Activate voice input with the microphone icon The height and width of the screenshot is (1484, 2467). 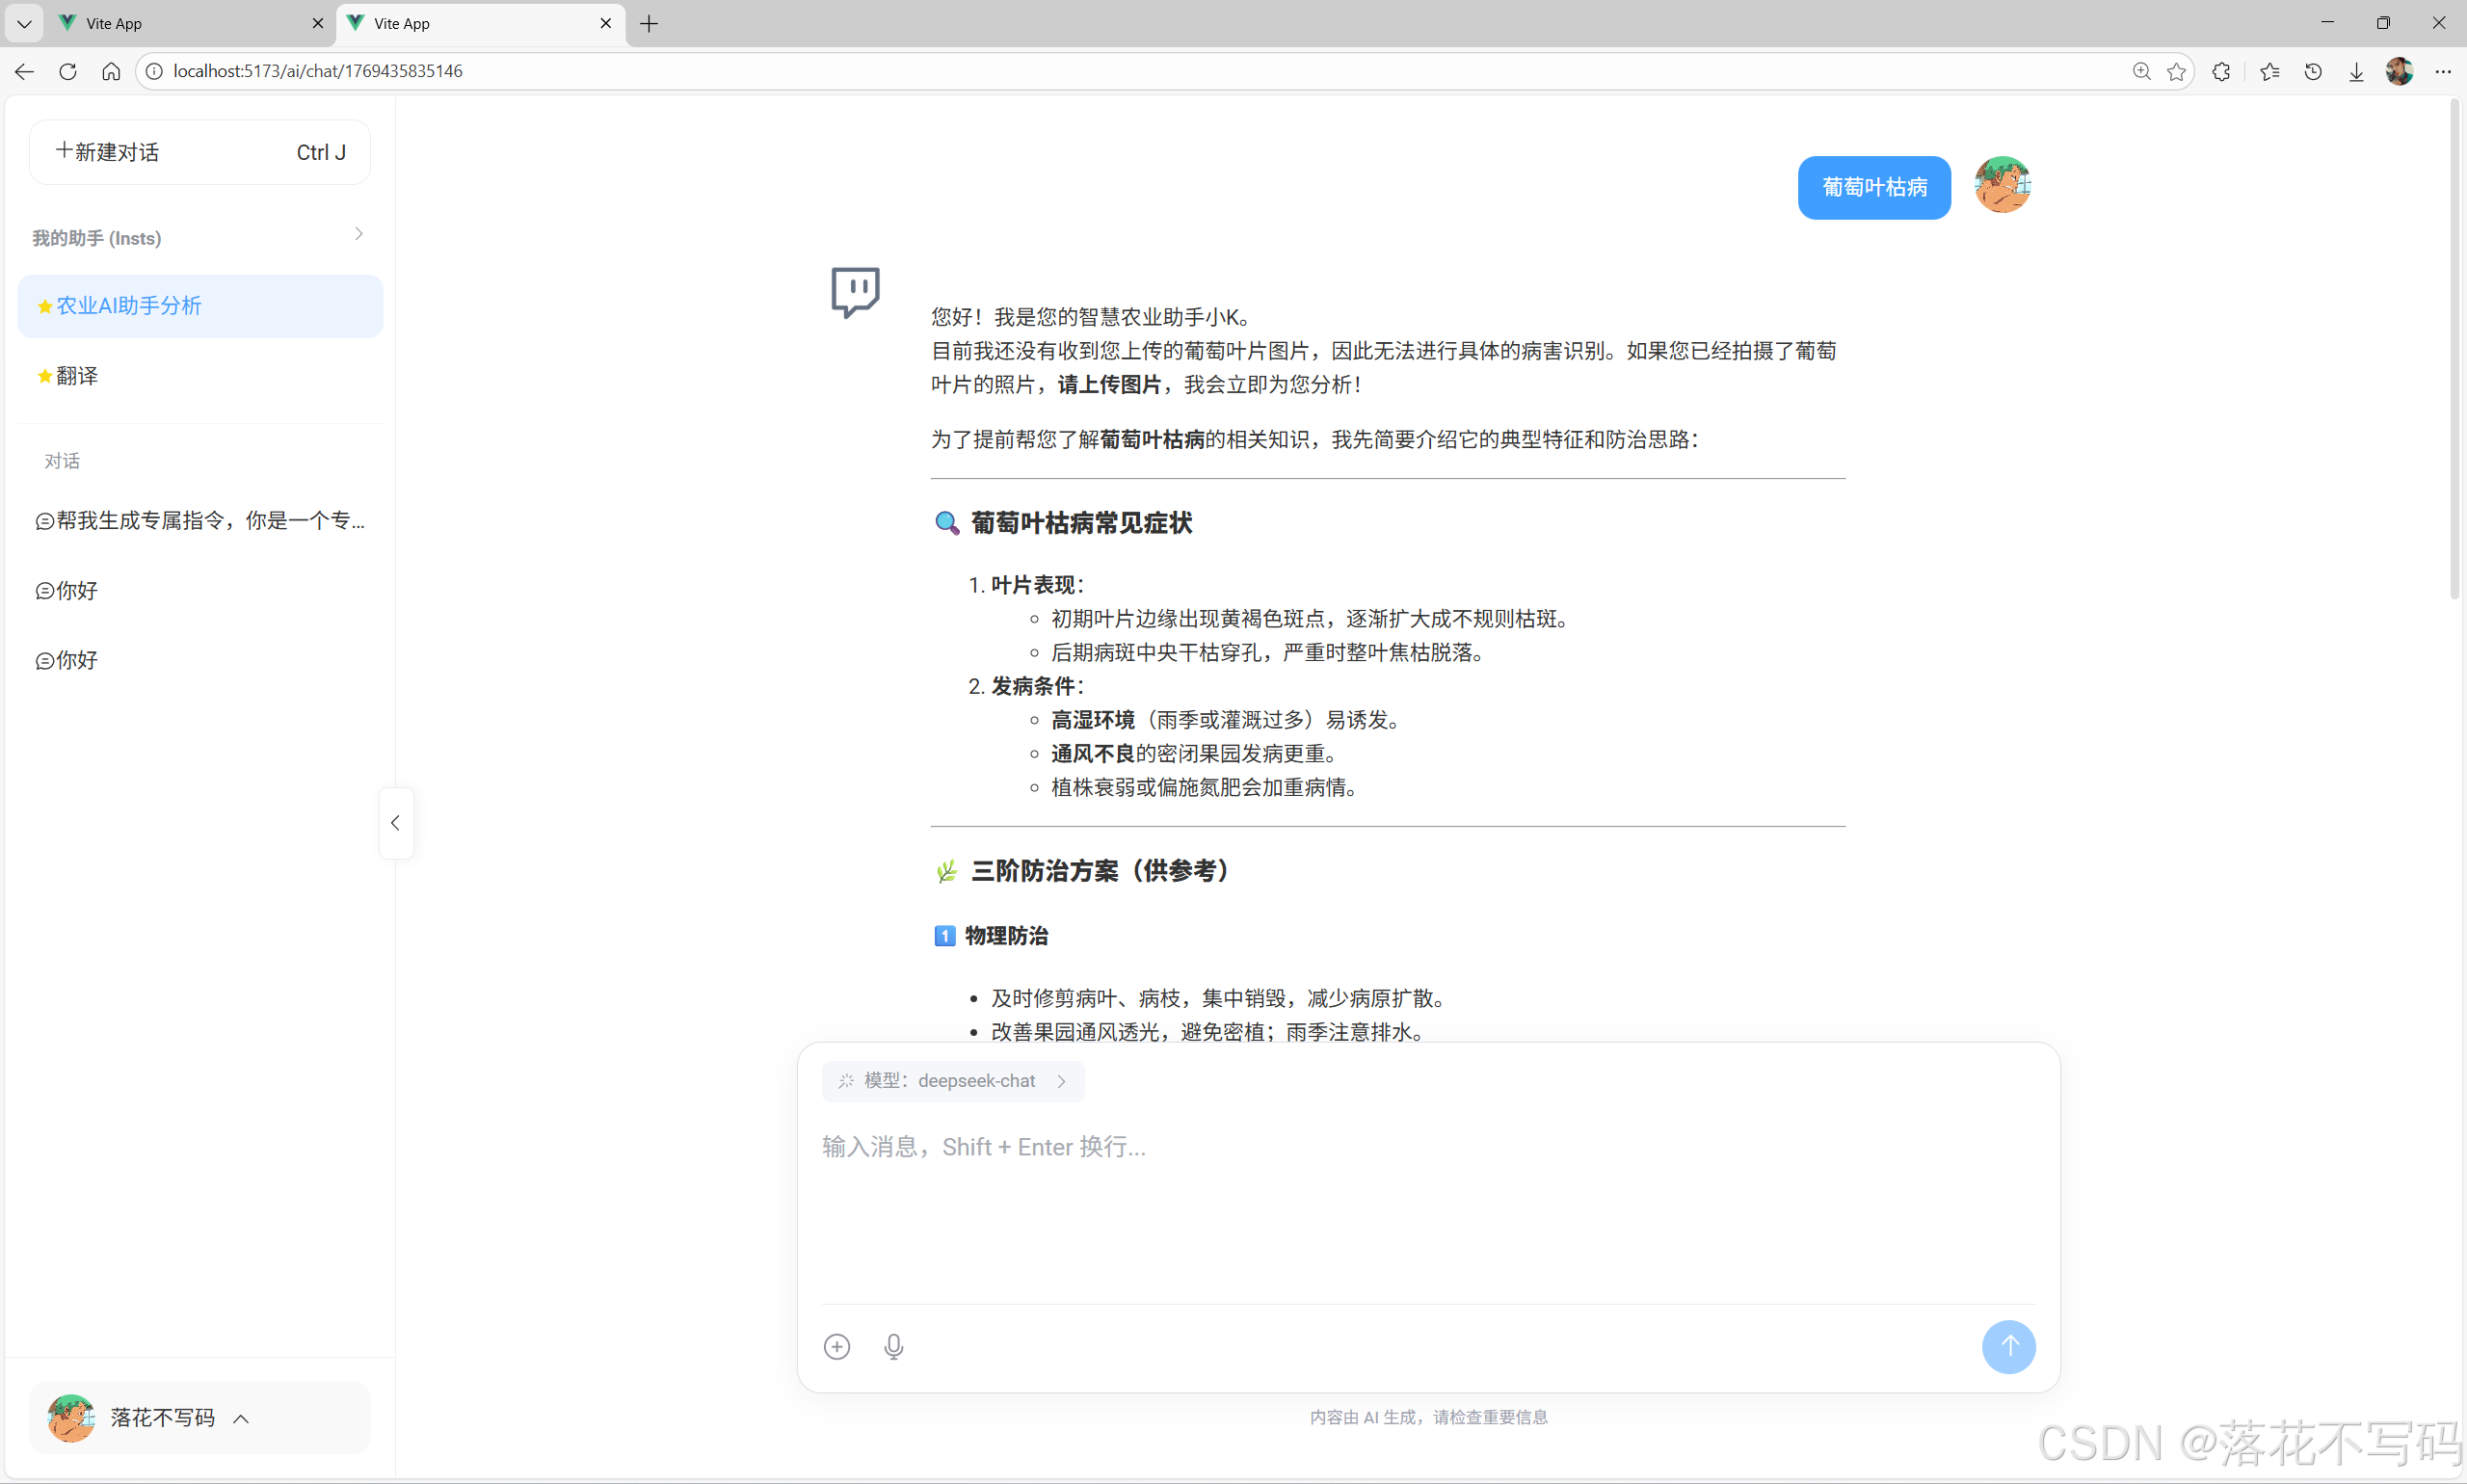(894, 1346)
